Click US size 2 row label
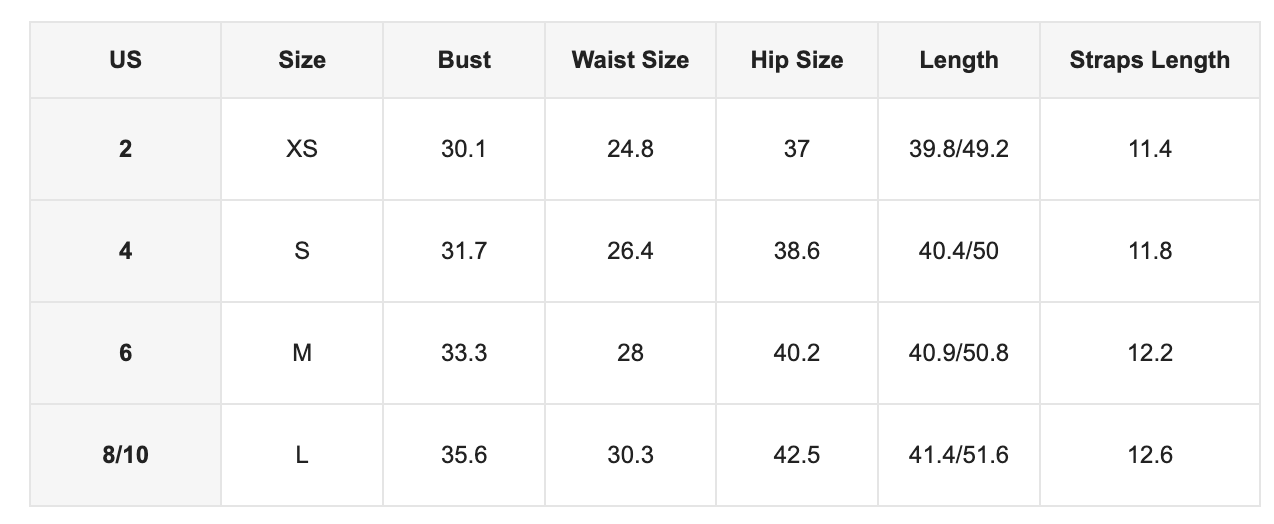 [125, 149]
